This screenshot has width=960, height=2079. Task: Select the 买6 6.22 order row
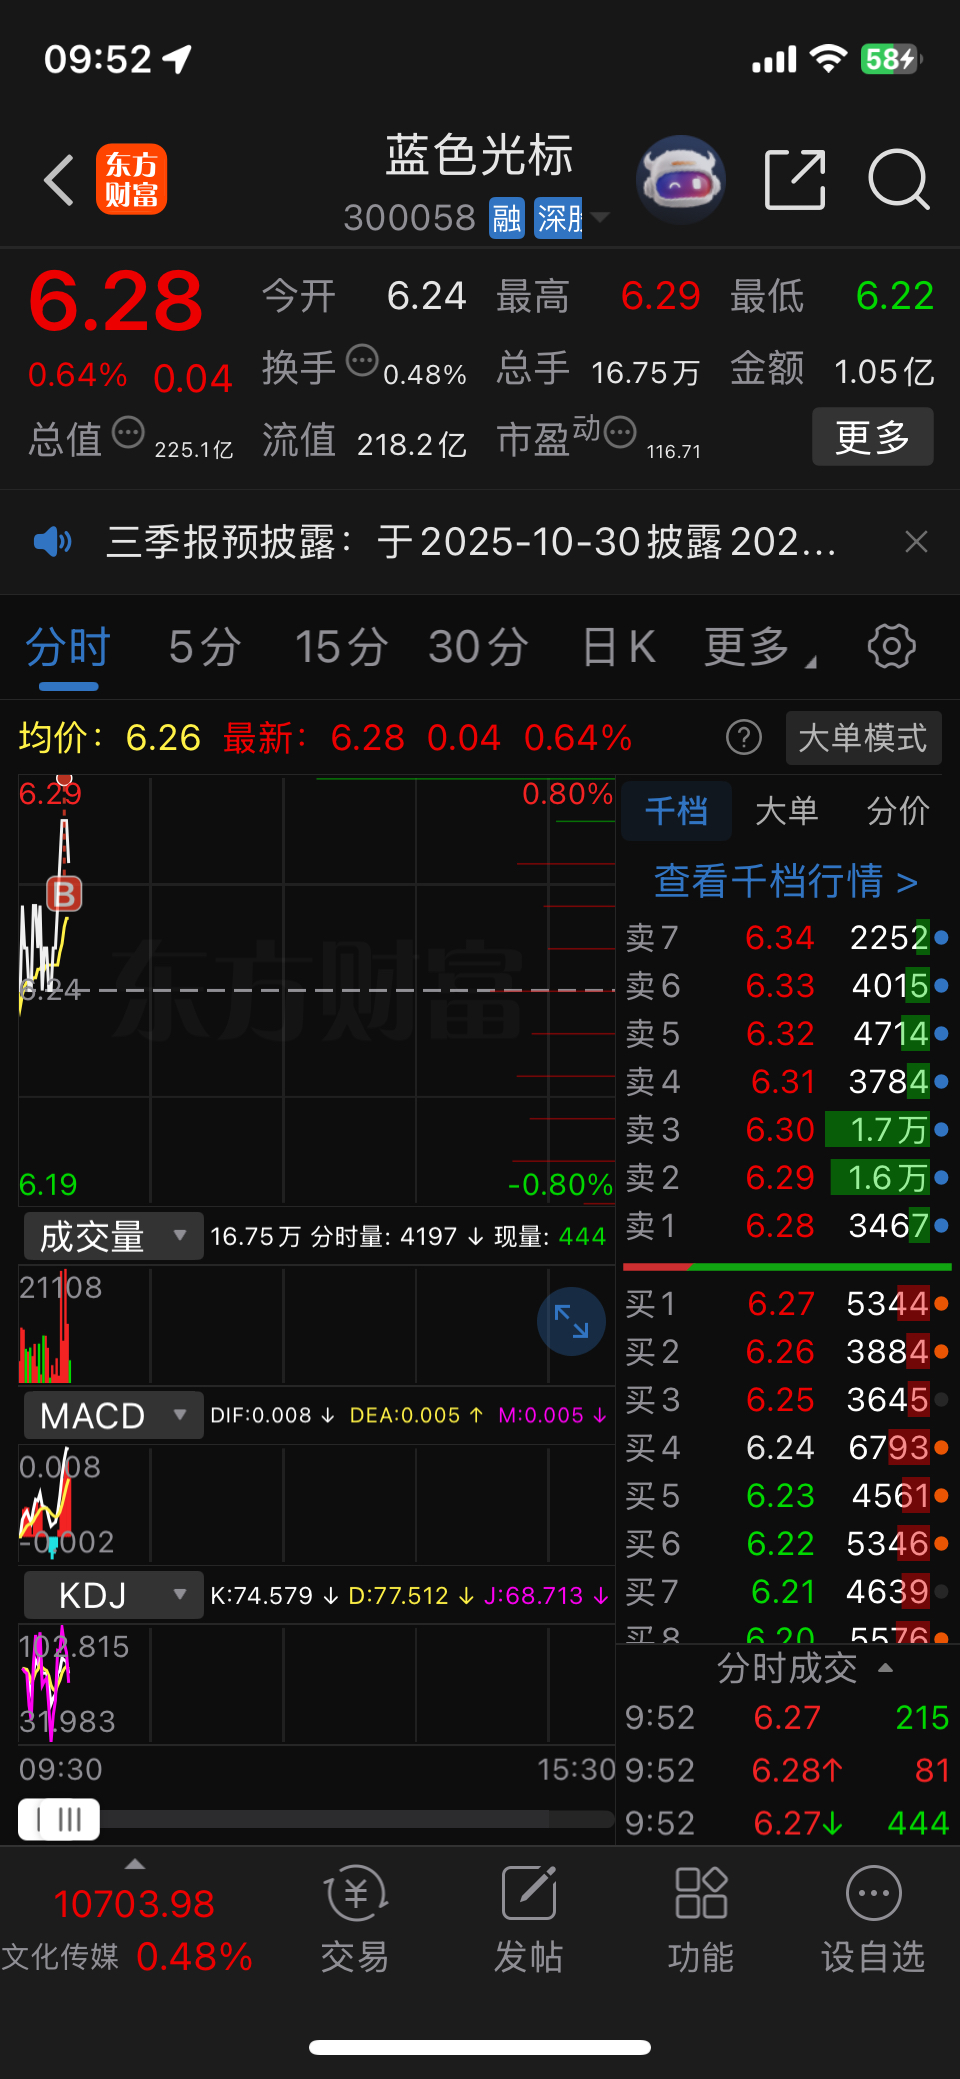click(x=787, y=1543)
